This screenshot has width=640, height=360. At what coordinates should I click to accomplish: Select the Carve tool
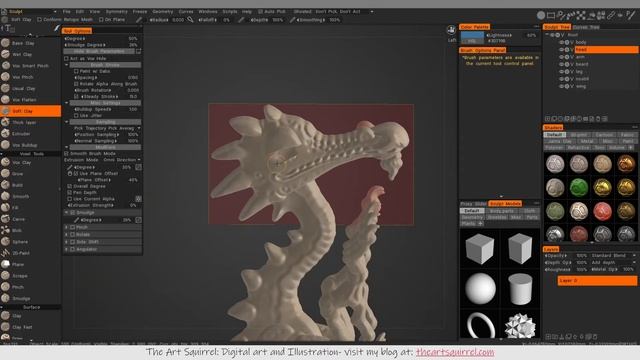point(31,219)
